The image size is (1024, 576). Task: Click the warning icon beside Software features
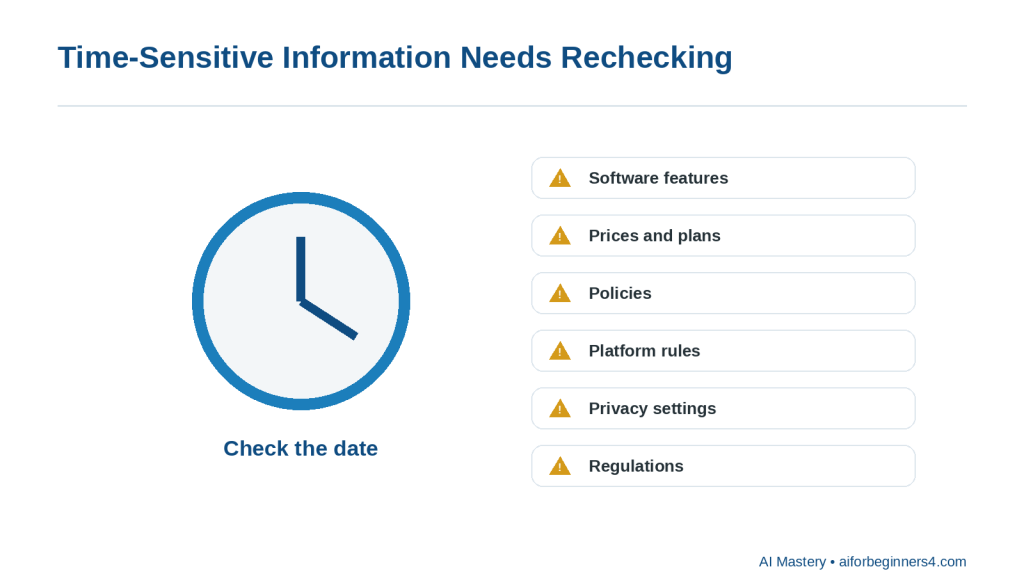point(560,178)
